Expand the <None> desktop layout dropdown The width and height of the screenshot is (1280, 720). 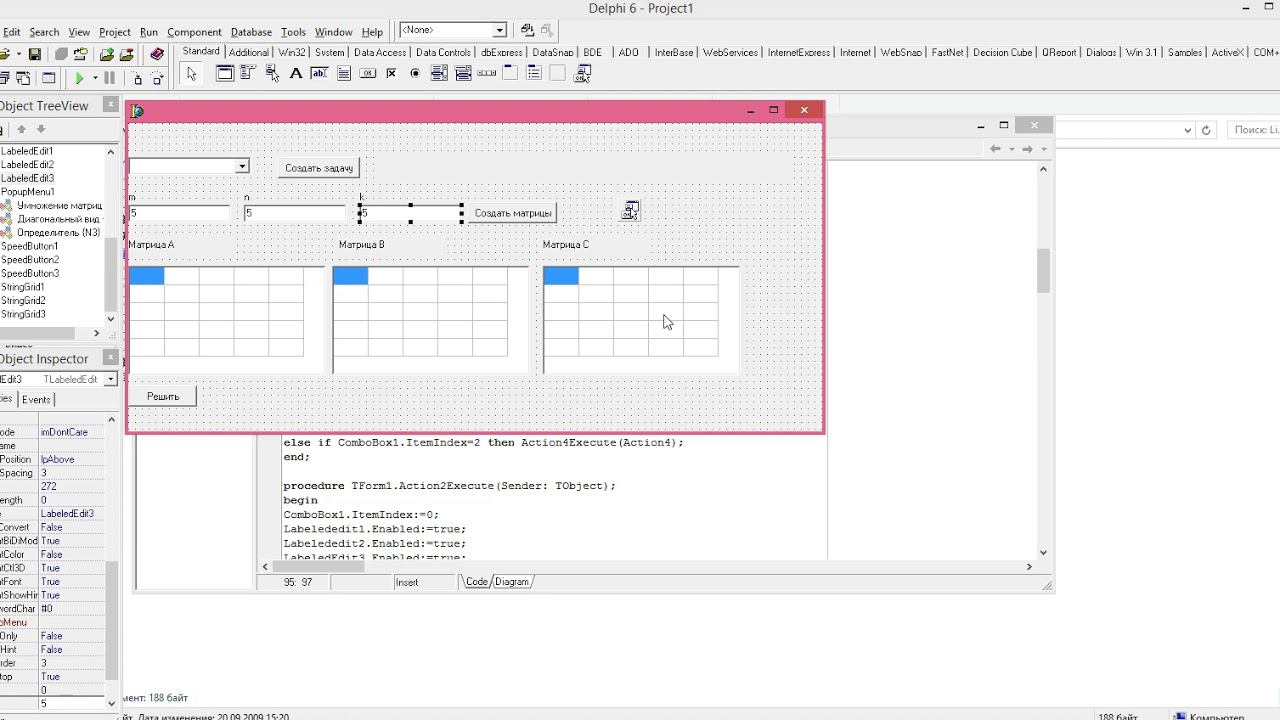499,30
